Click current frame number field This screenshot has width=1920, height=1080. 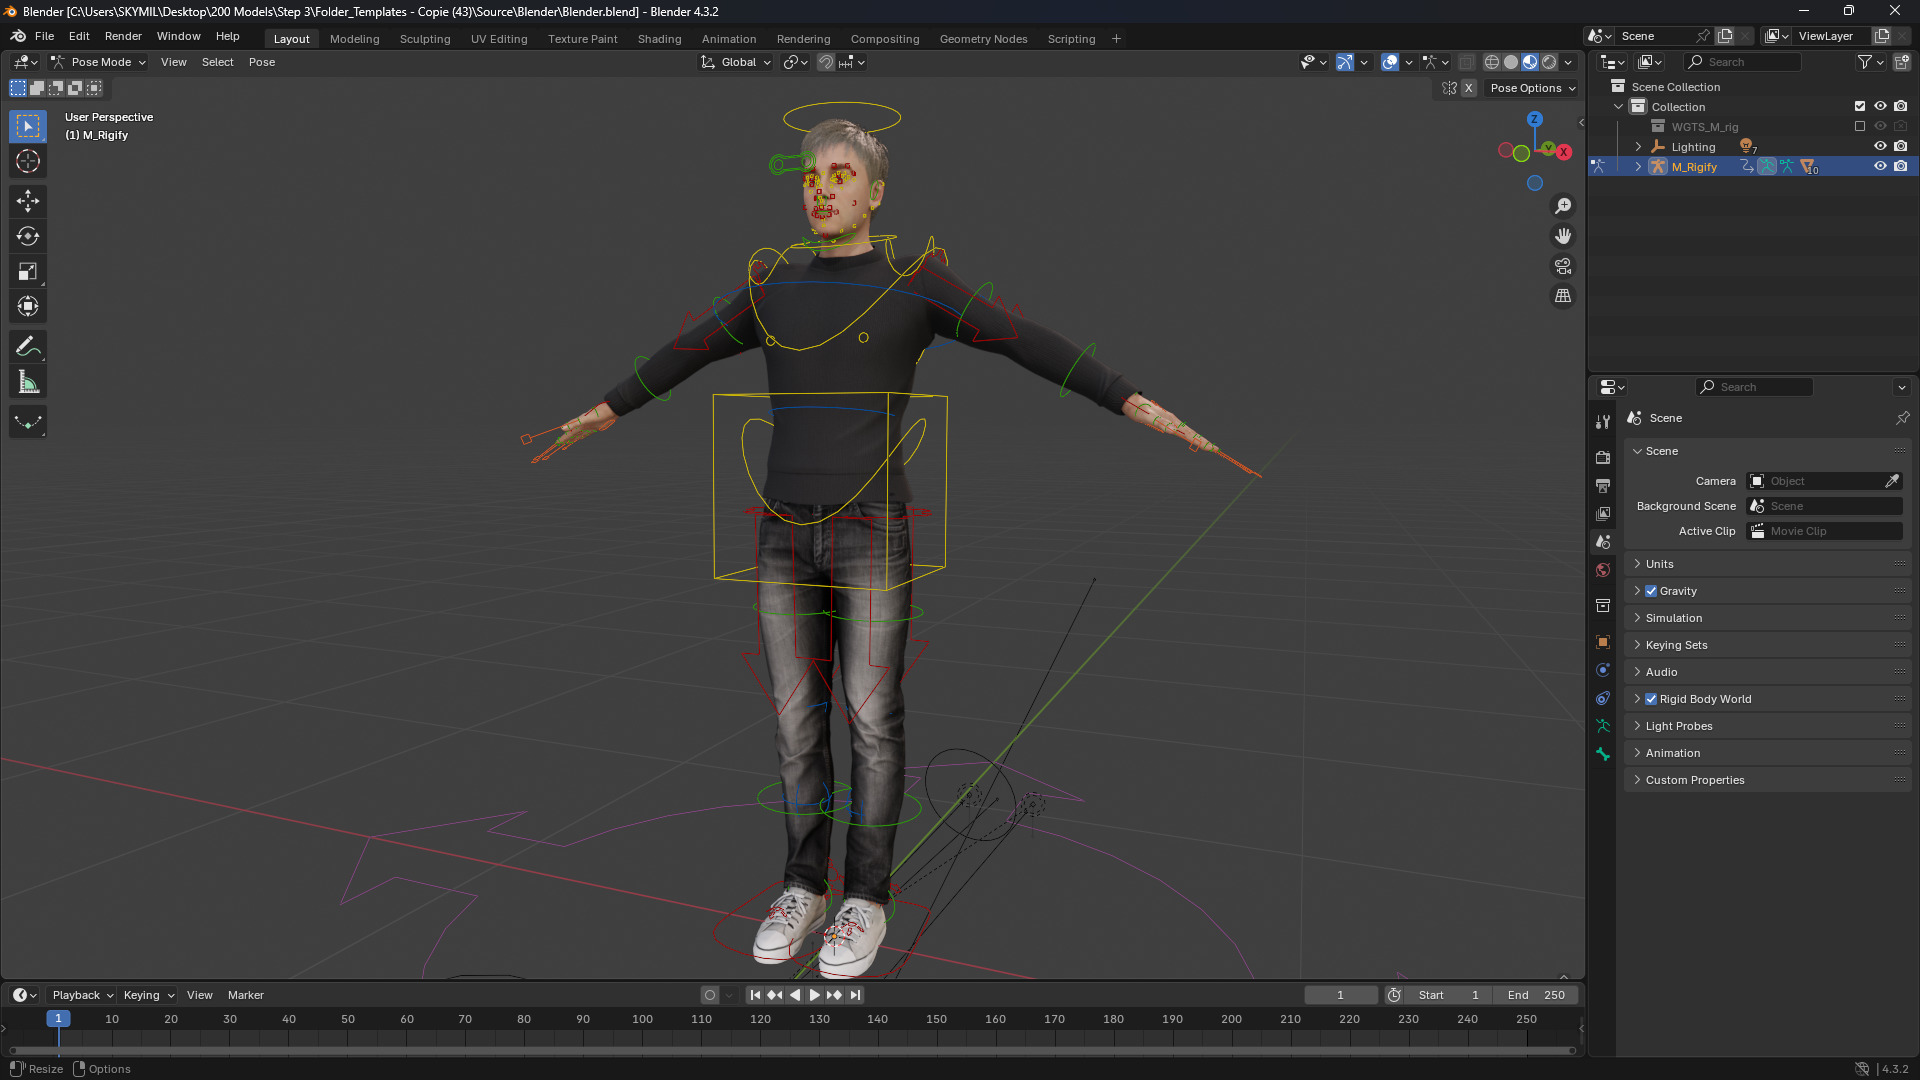pyautogui.click(x=1340, y=995)
